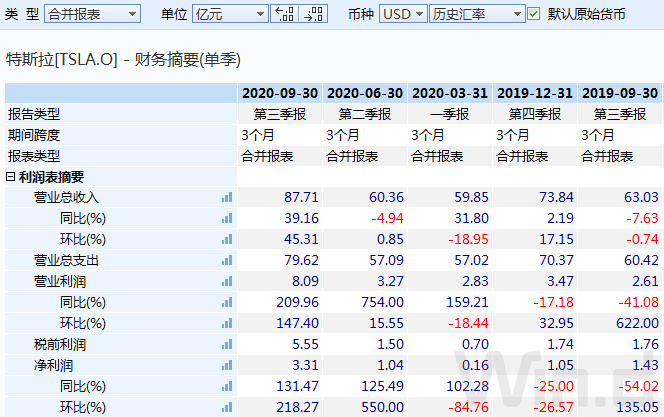Click the 期间跨度 row label
Image resolution: width=664 pixels, height=417 pixels.
(34, 135)
